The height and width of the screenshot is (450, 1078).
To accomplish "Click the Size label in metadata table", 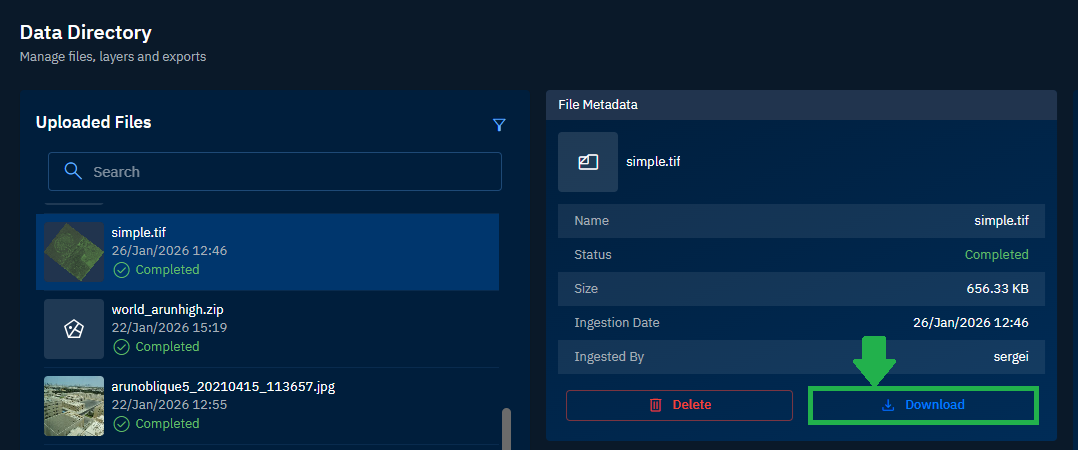I will 586,289.
